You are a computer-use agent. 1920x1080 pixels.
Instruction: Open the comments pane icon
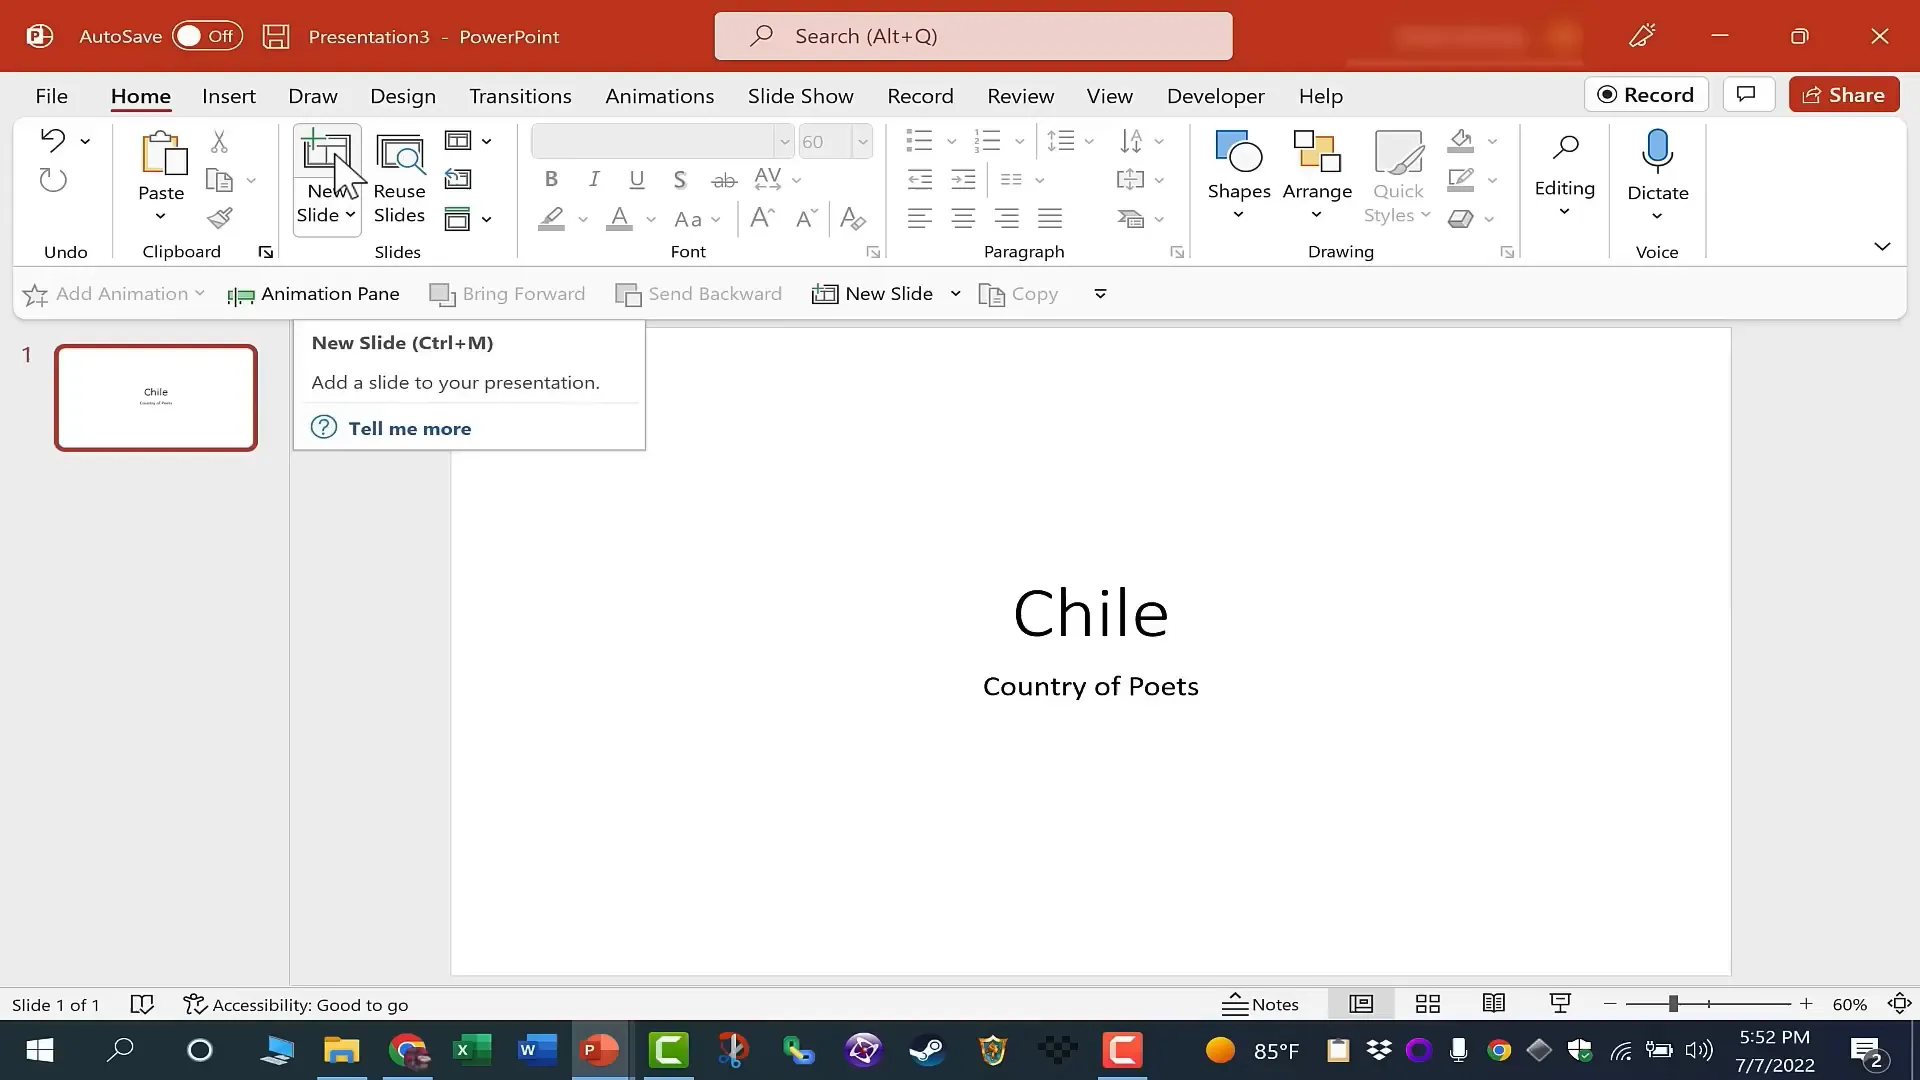click(x=1747, y=95)
